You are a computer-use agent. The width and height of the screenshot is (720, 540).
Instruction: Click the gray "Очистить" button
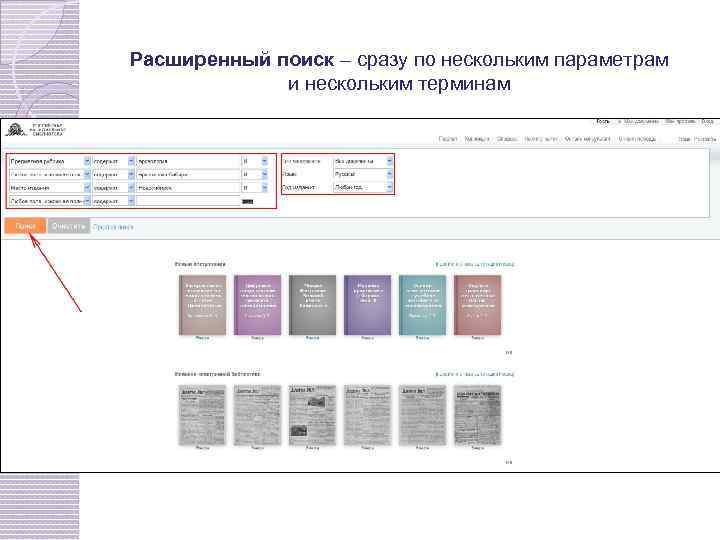point(68,226)
